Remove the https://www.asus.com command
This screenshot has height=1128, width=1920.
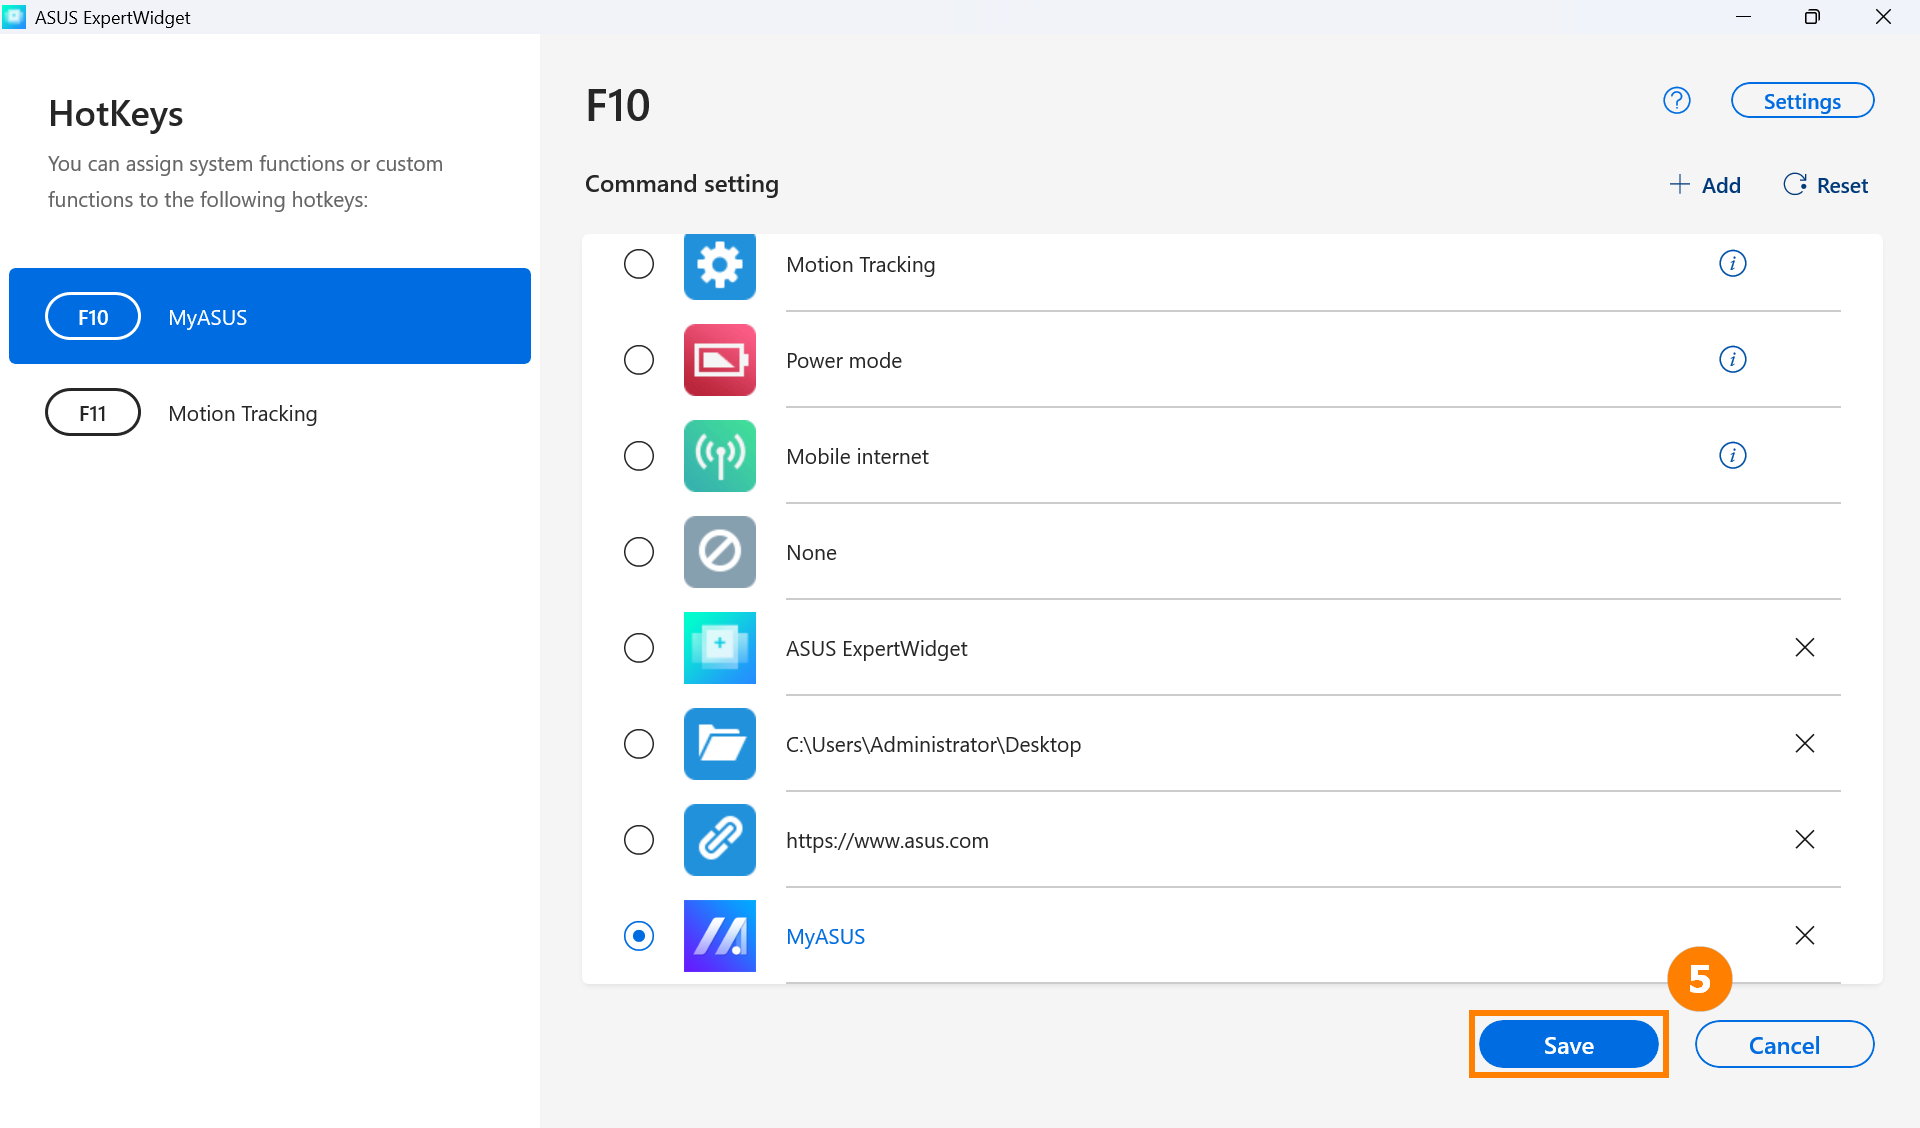(1805, 839)
